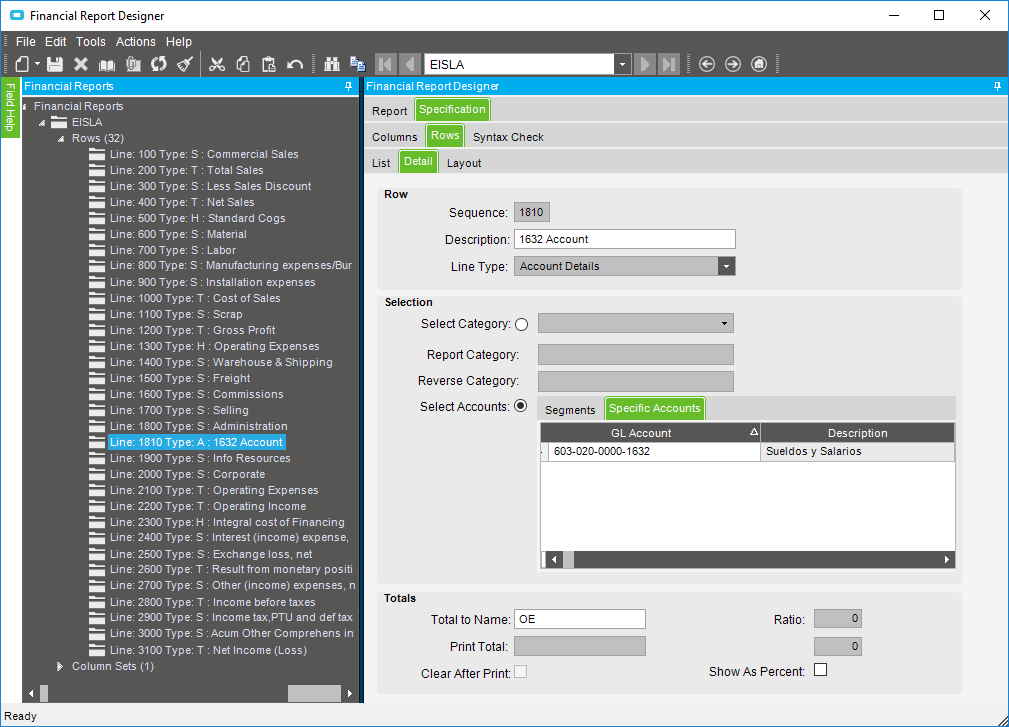Click the accounts grid scrollbar left arrow
1009x727 pixels.
pos(554,560)
